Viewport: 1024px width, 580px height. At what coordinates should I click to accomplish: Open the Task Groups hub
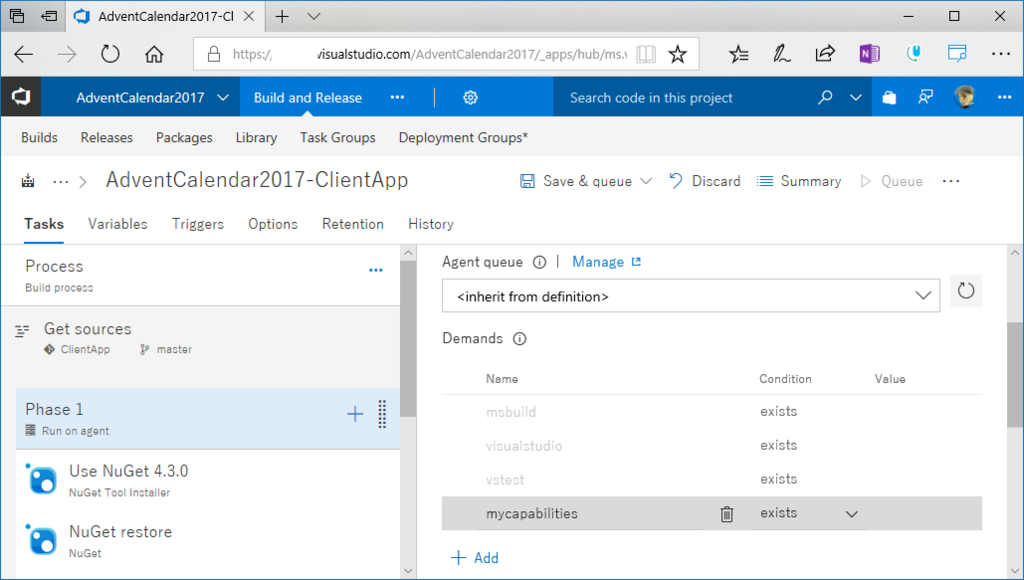coord(338,138)
